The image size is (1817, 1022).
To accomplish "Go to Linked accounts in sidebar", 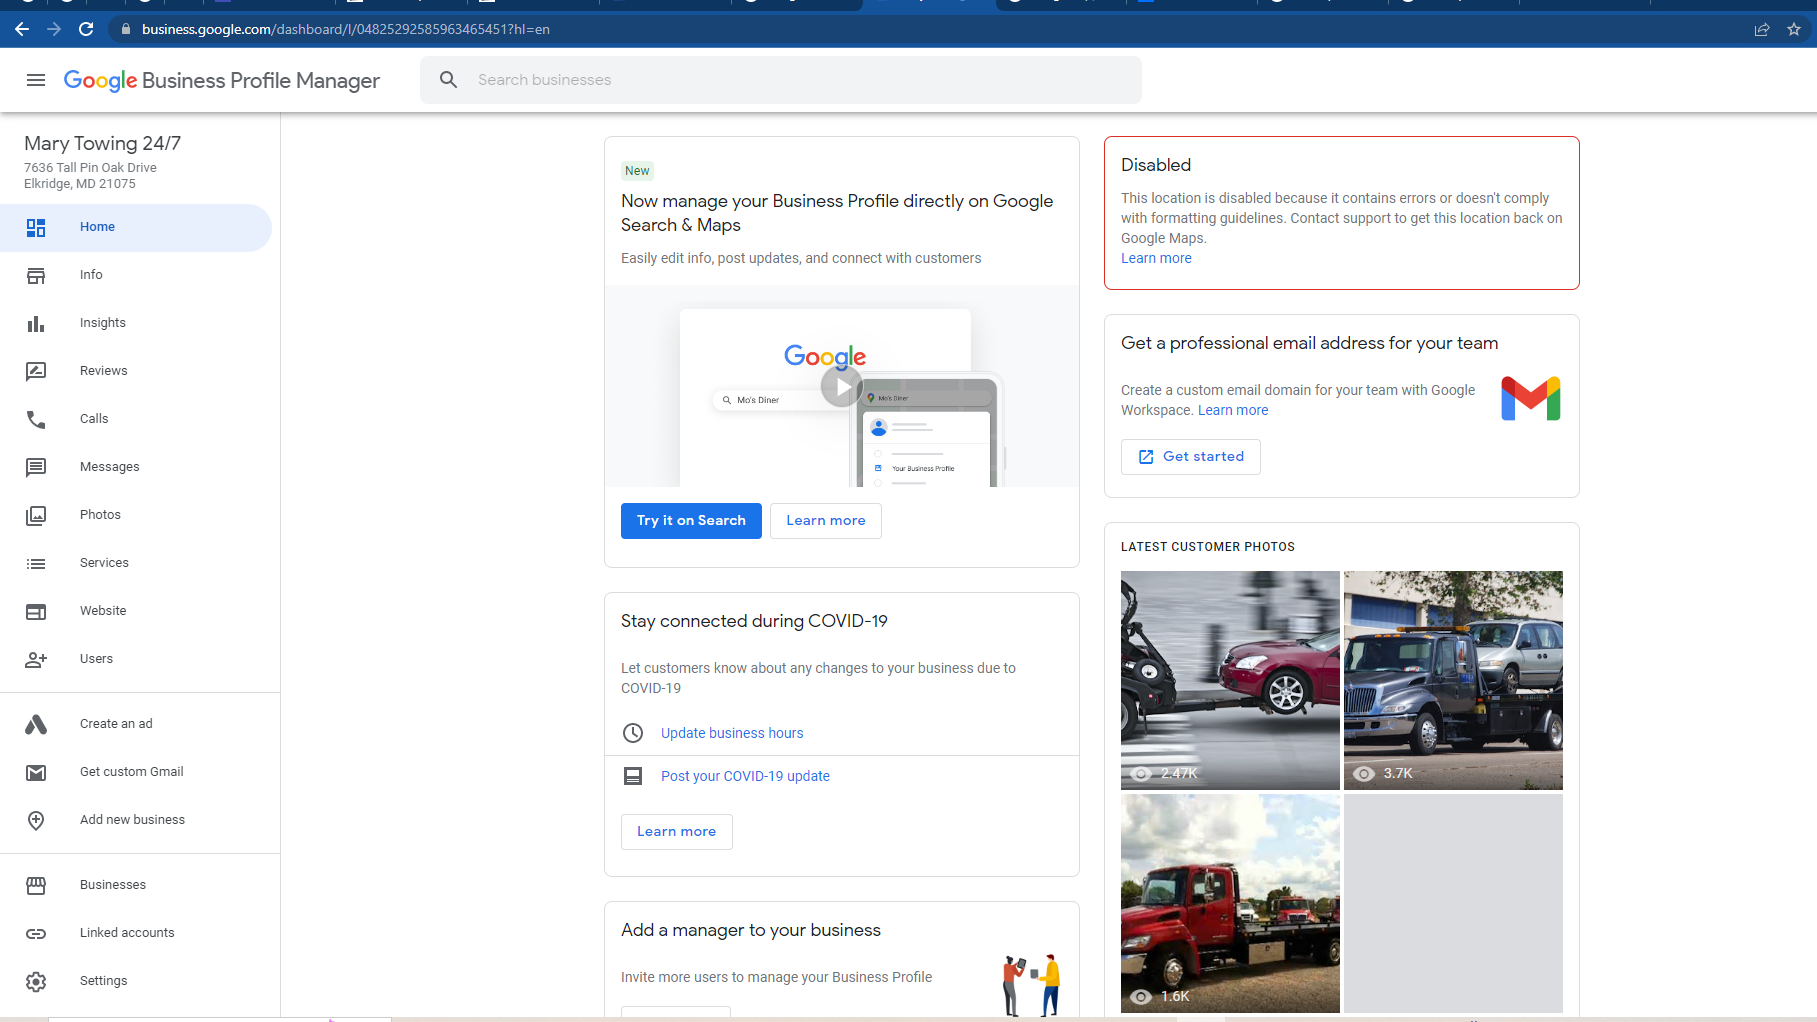I will [x=136, y=933].
